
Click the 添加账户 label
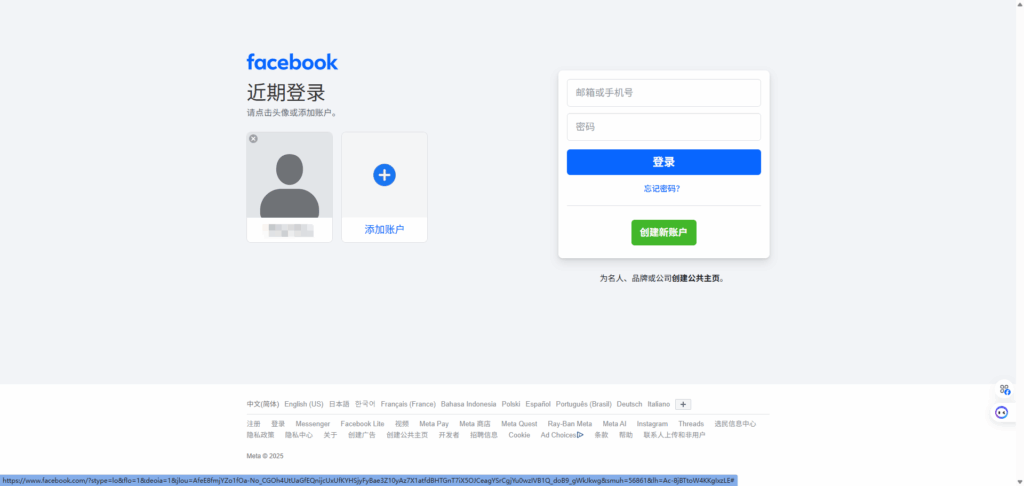coord(384,229)
